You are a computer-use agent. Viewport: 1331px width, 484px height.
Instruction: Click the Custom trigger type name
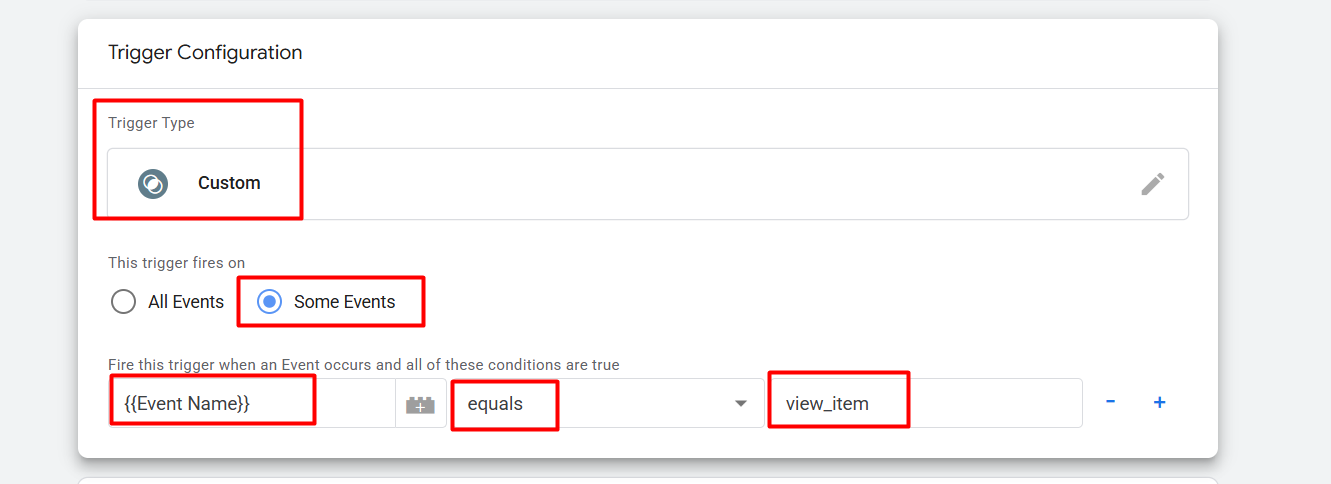pos(229,184)
